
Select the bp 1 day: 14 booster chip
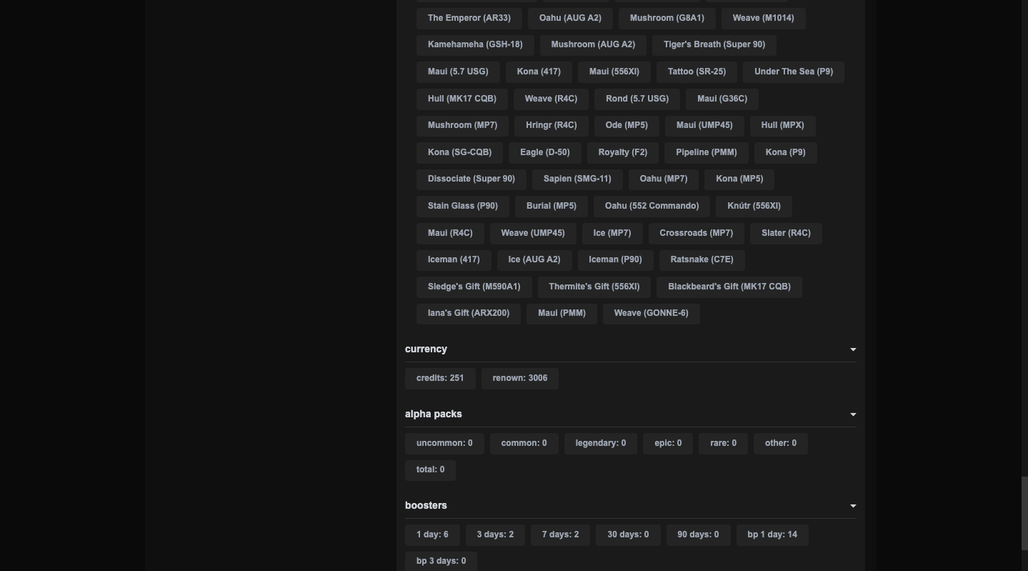point(772,534)
